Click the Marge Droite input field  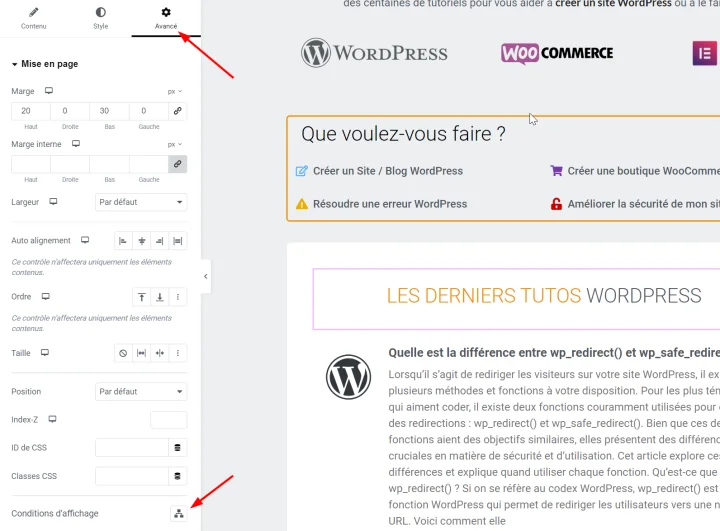tap(70, 111)
